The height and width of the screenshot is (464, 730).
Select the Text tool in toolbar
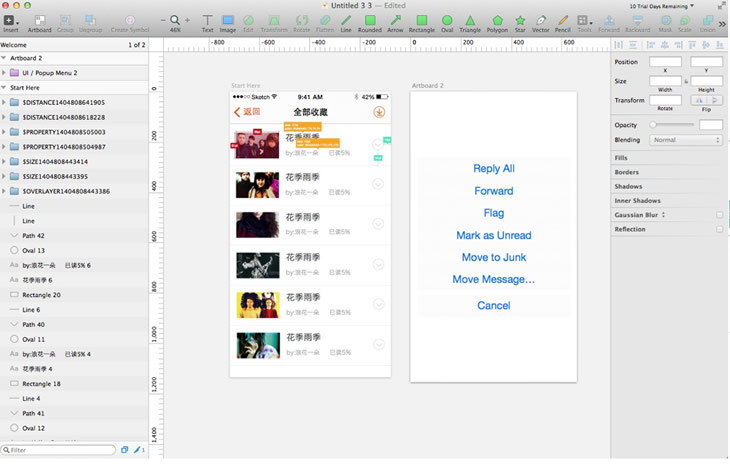[x=208, y=23]
